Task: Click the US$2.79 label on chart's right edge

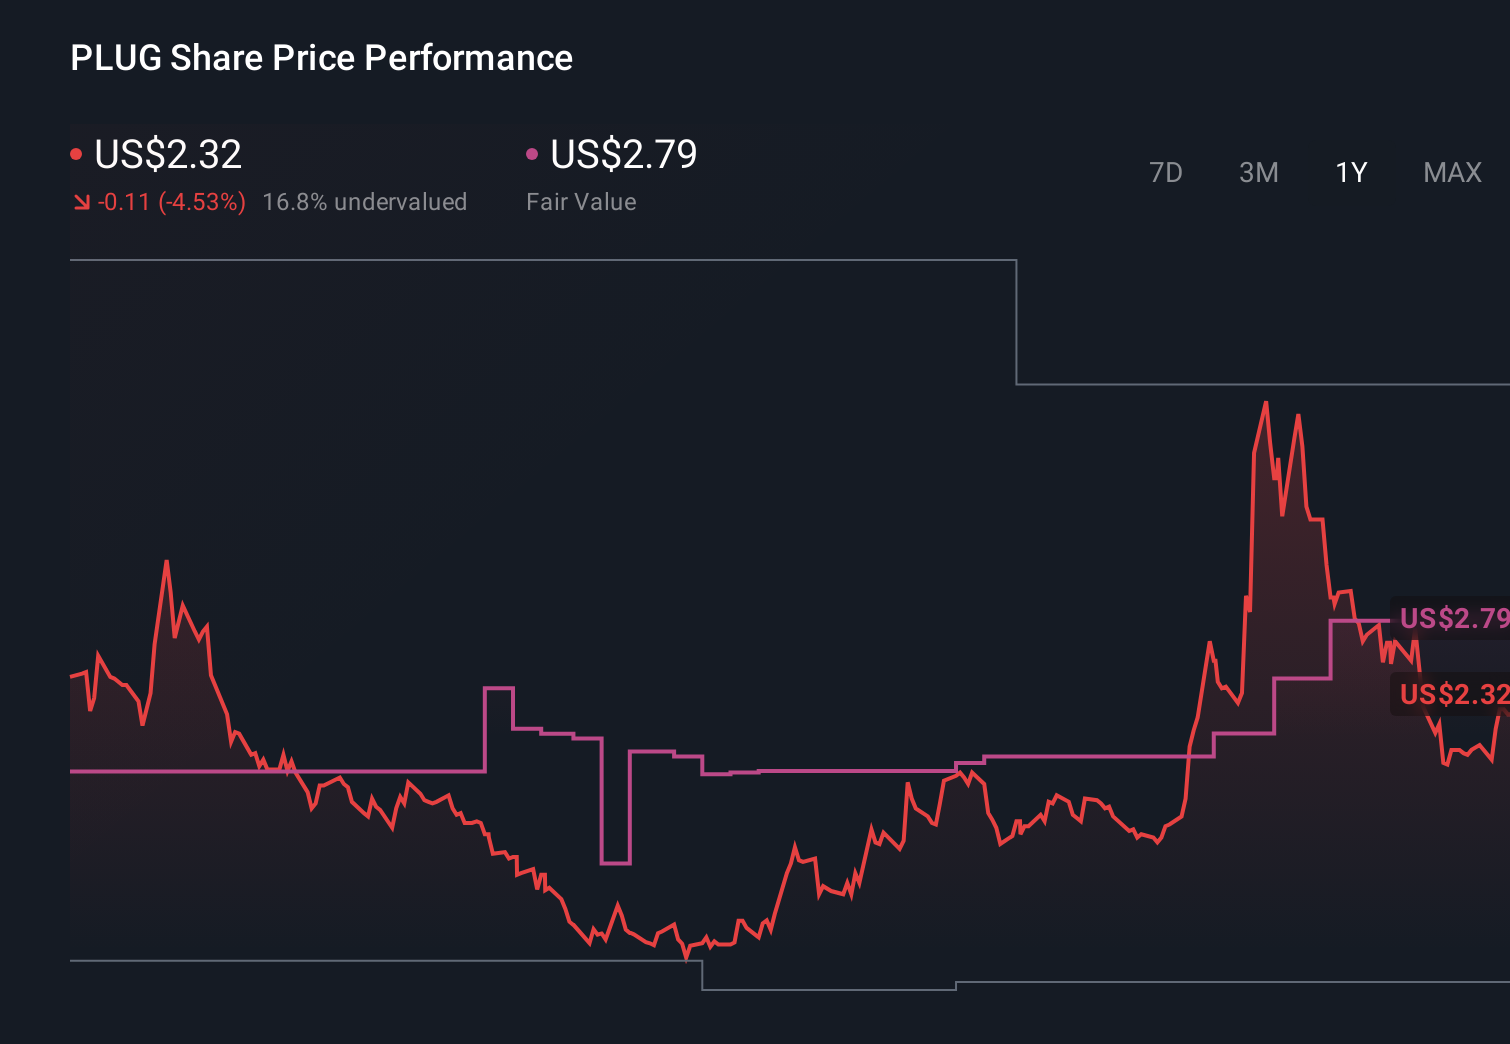Action: pos(1452,618)
